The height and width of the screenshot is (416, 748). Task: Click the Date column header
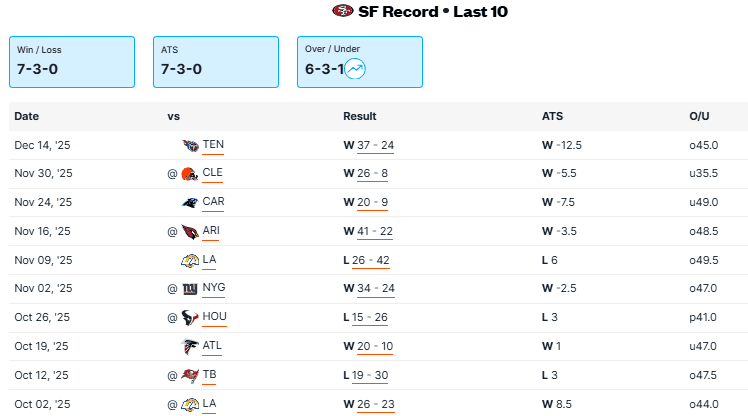coord(27,117)
